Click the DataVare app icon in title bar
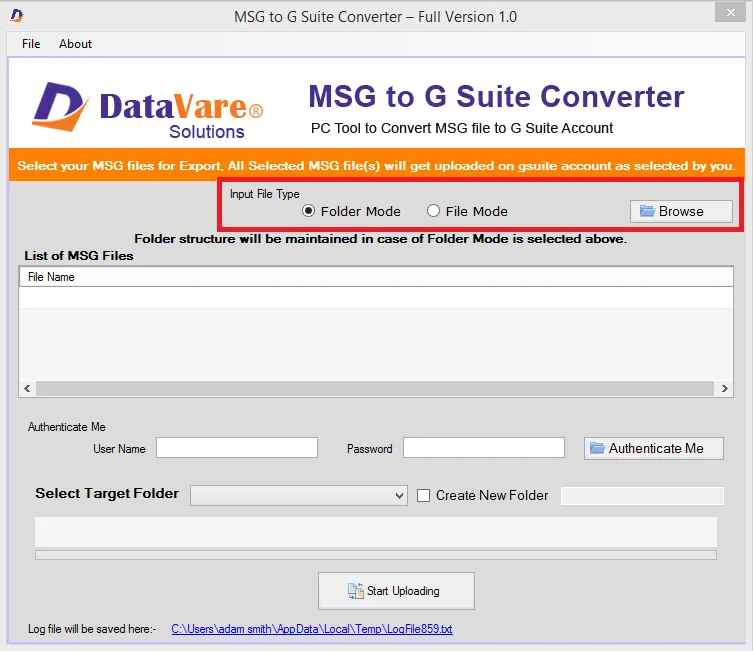 pyautogui.click(x=17, y=16)
